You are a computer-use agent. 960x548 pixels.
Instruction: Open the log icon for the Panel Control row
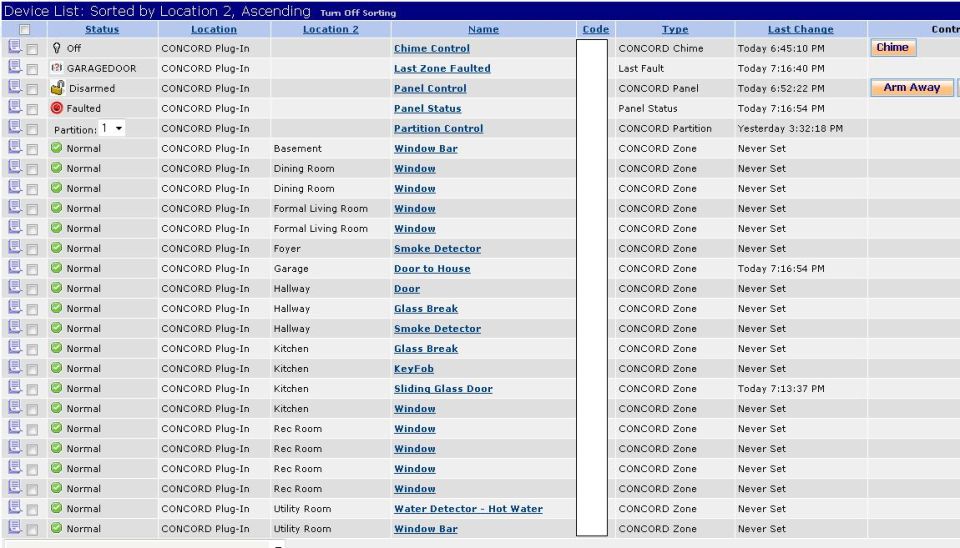coord(15,88)
